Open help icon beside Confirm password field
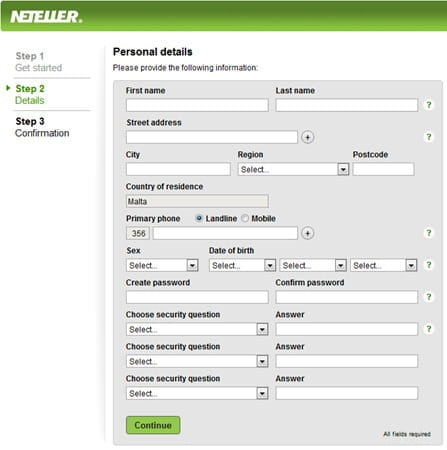The width and height of the screenshot is (447, 450). (x=429, y=297)
